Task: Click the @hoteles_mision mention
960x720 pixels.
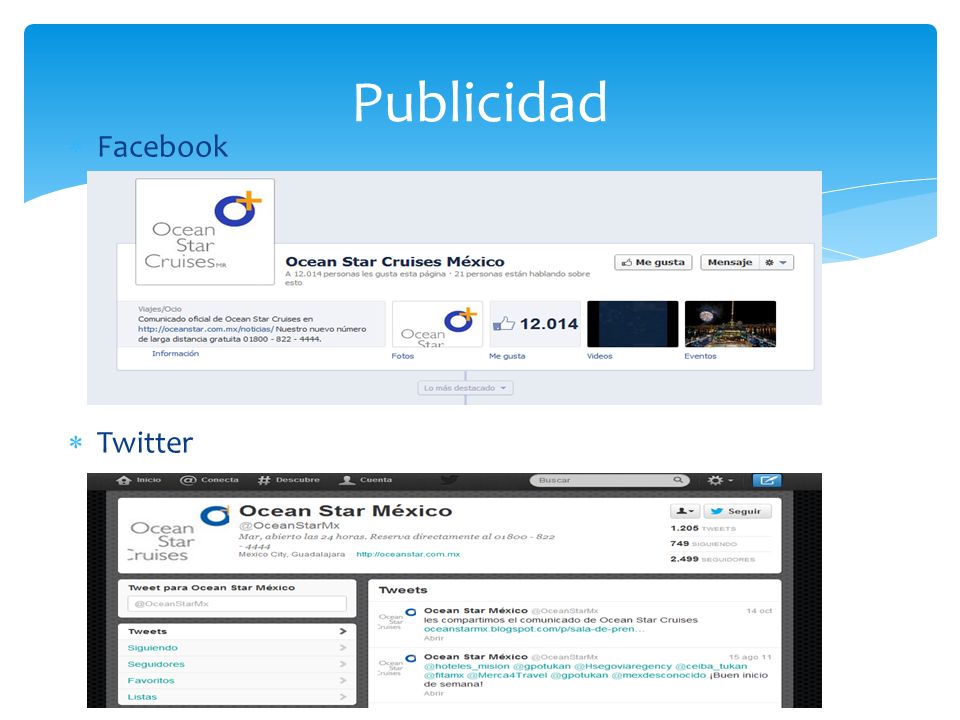Action: 467,666
